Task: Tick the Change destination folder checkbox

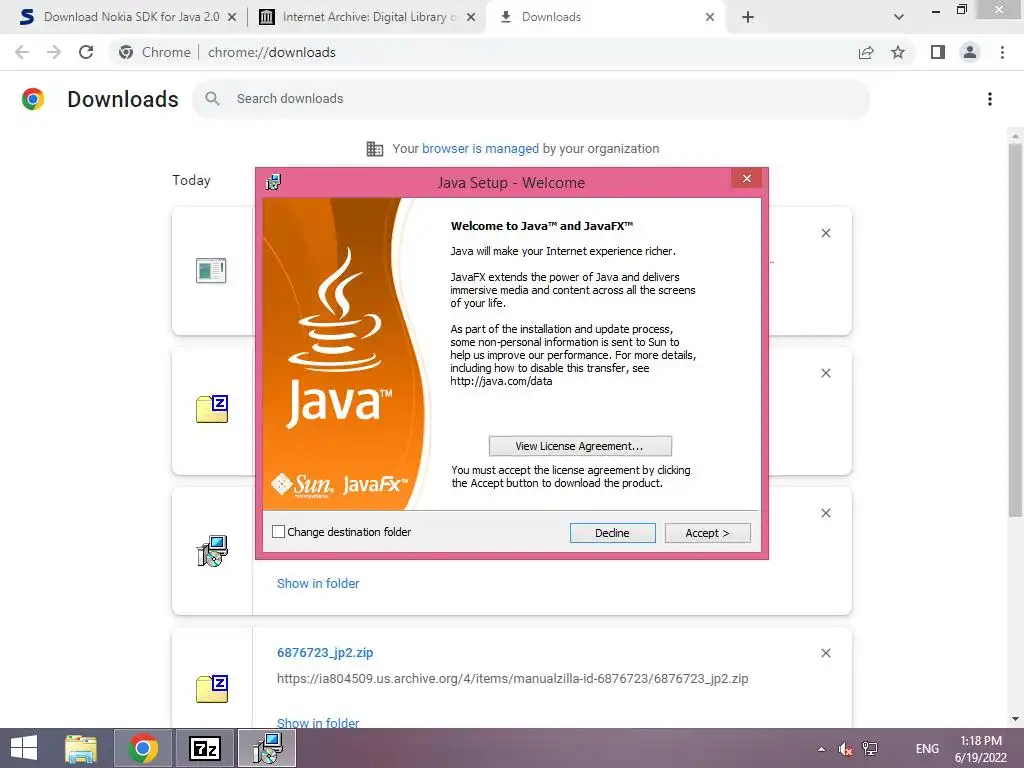Action: (x=278, y=532)
